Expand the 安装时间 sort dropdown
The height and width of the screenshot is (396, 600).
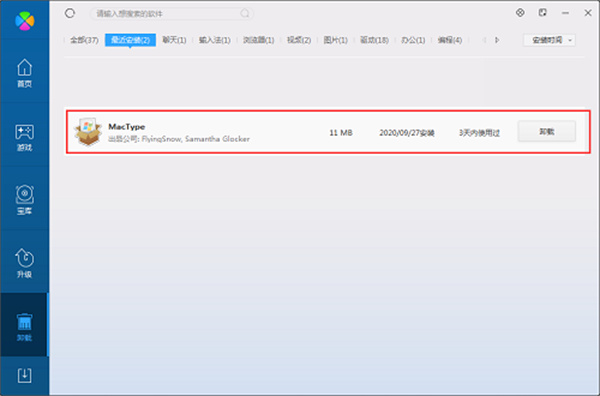(549, 40)
